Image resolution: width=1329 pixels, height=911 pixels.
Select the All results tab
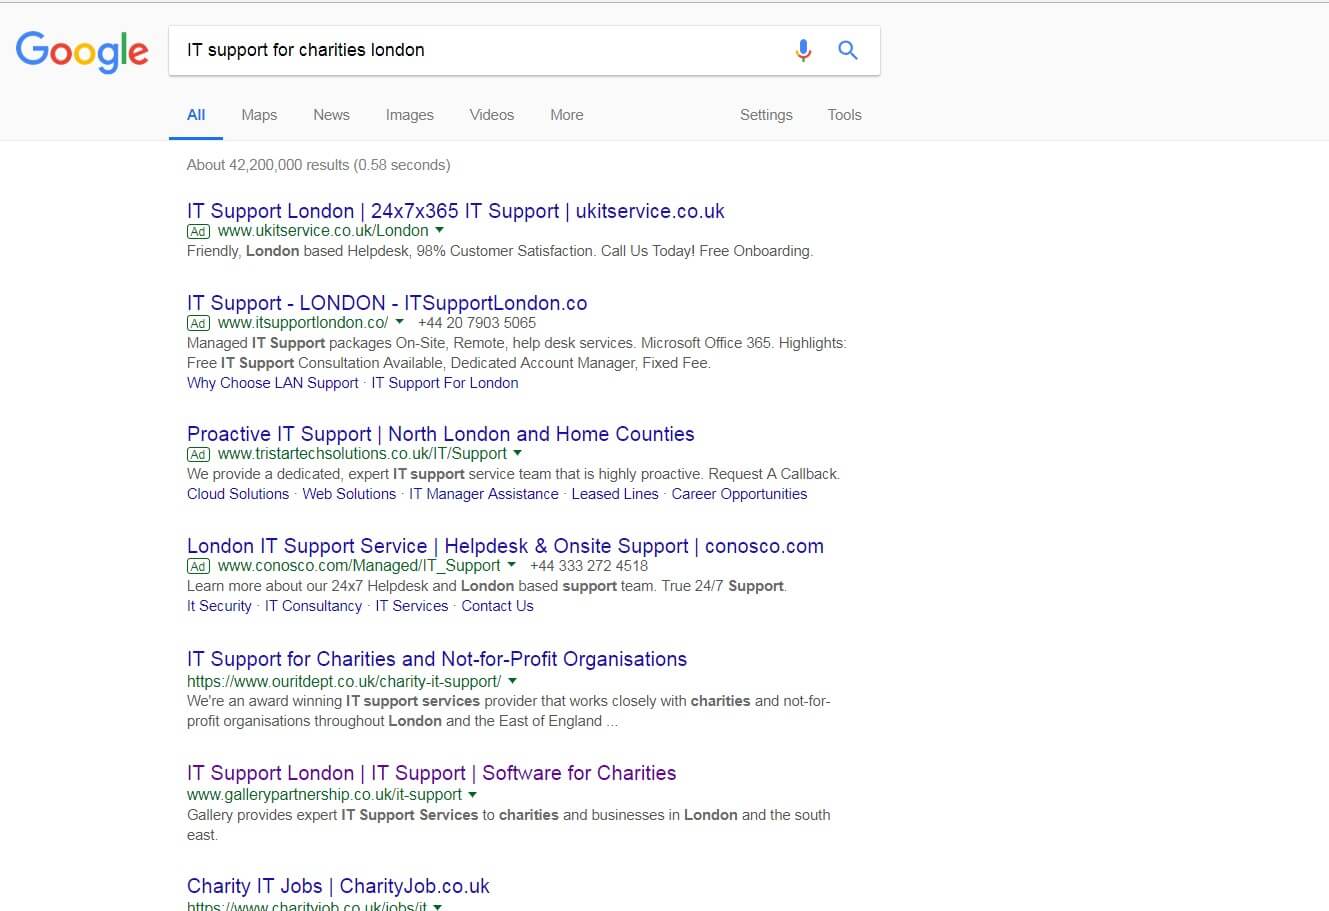tap(196, 115)
